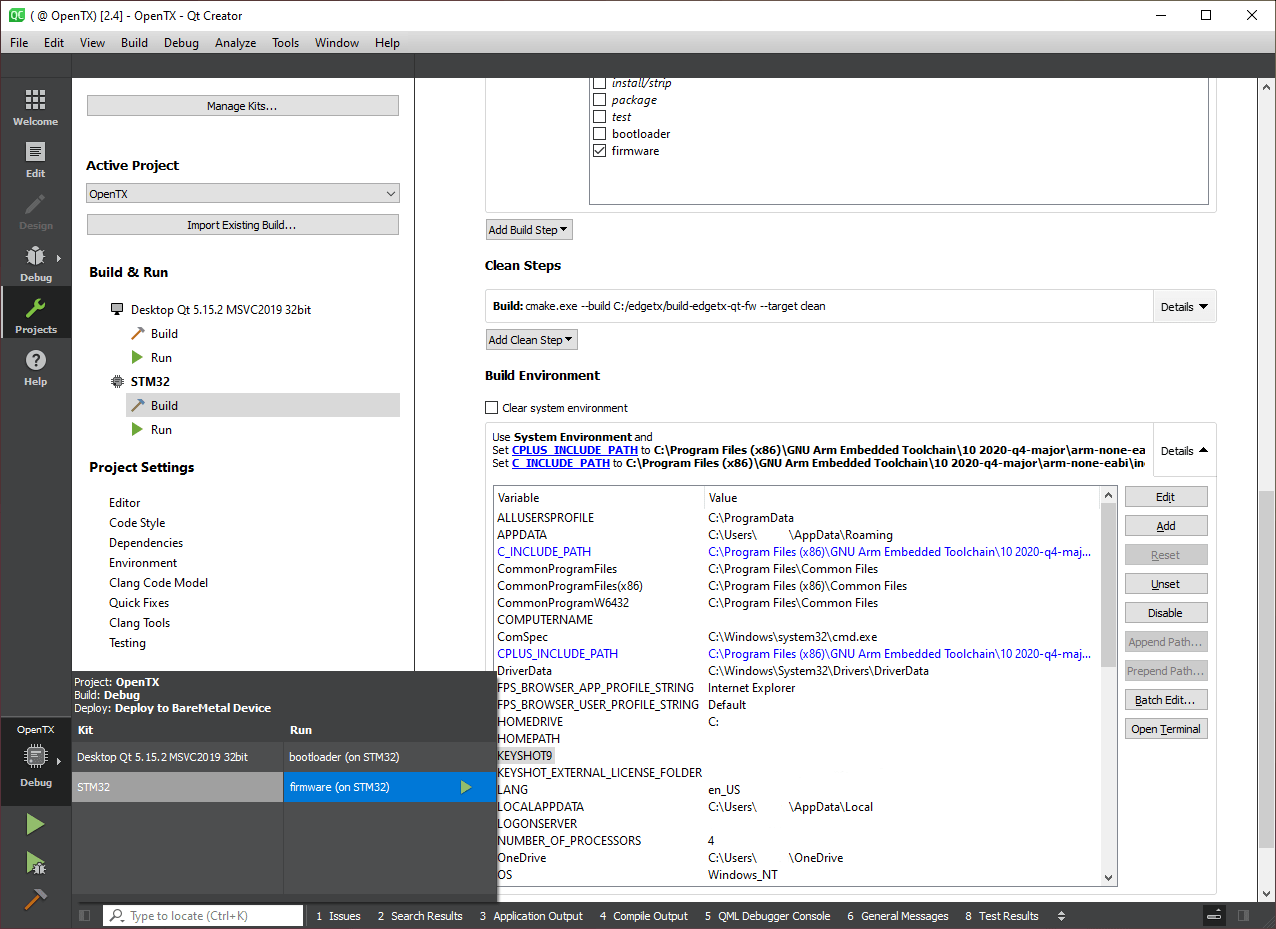Run the project with the green play button

[35, 823]
